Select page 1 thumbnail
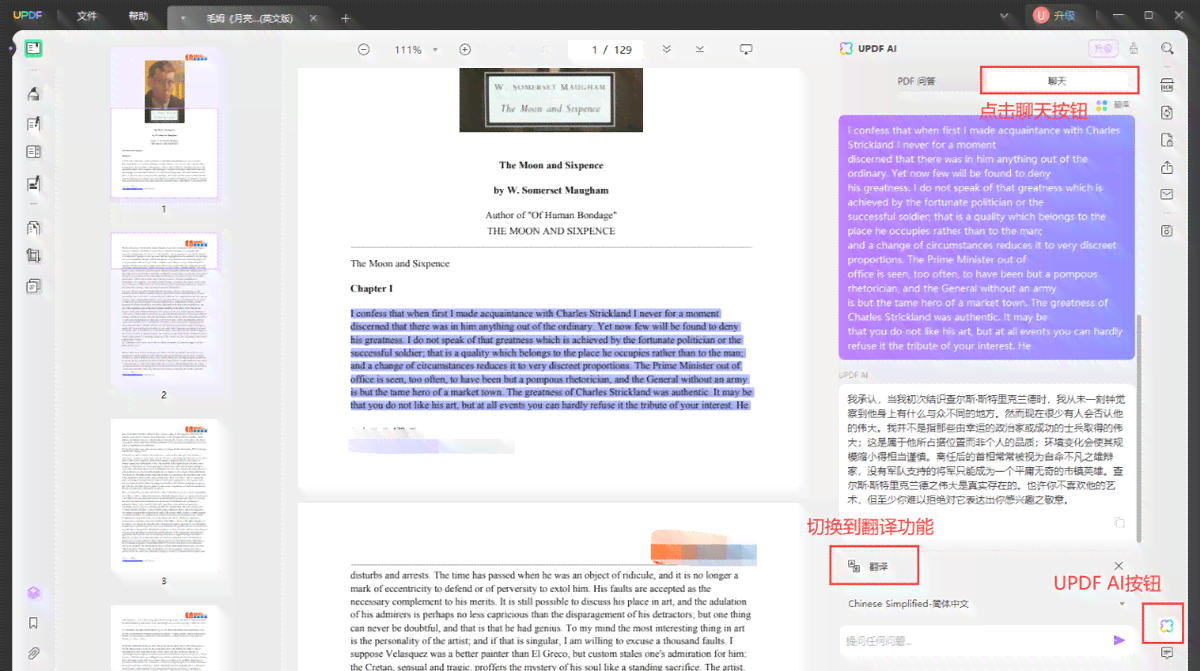The image size is (1200, 671). [164, 124]
